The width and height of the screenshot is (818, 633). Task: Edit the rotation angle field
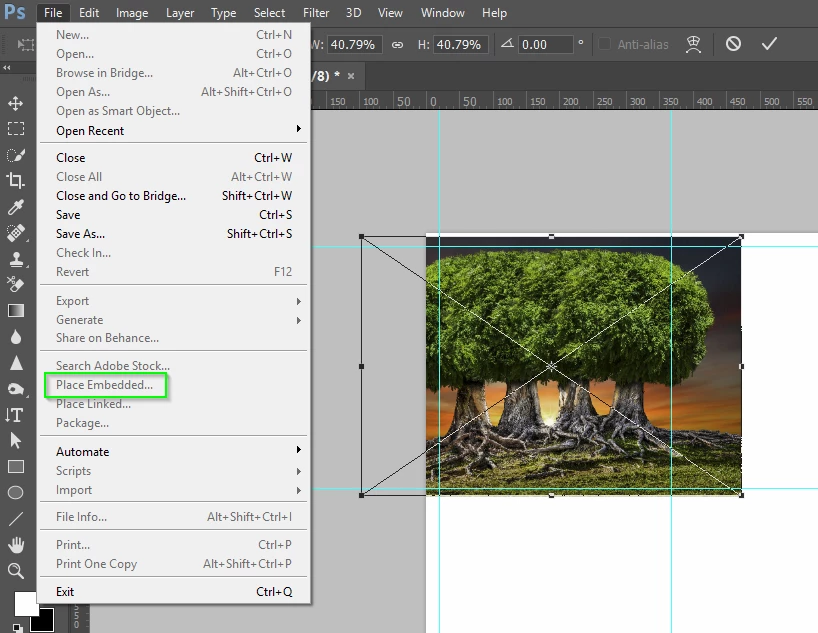(545, 45)
